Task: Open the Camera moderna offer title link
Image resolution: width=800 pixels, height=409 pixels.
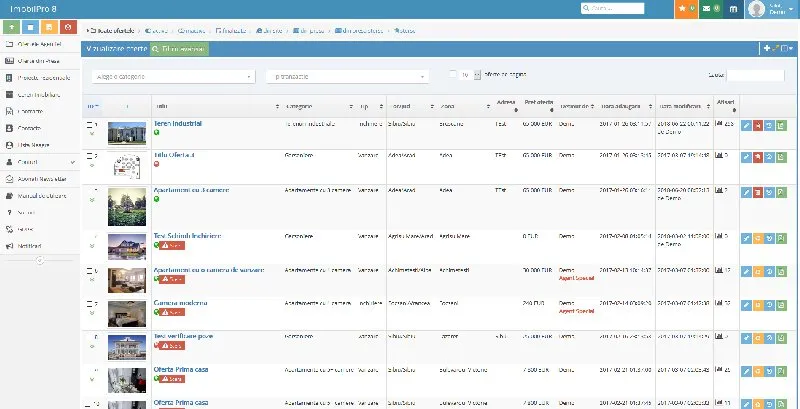Action: 180,303
